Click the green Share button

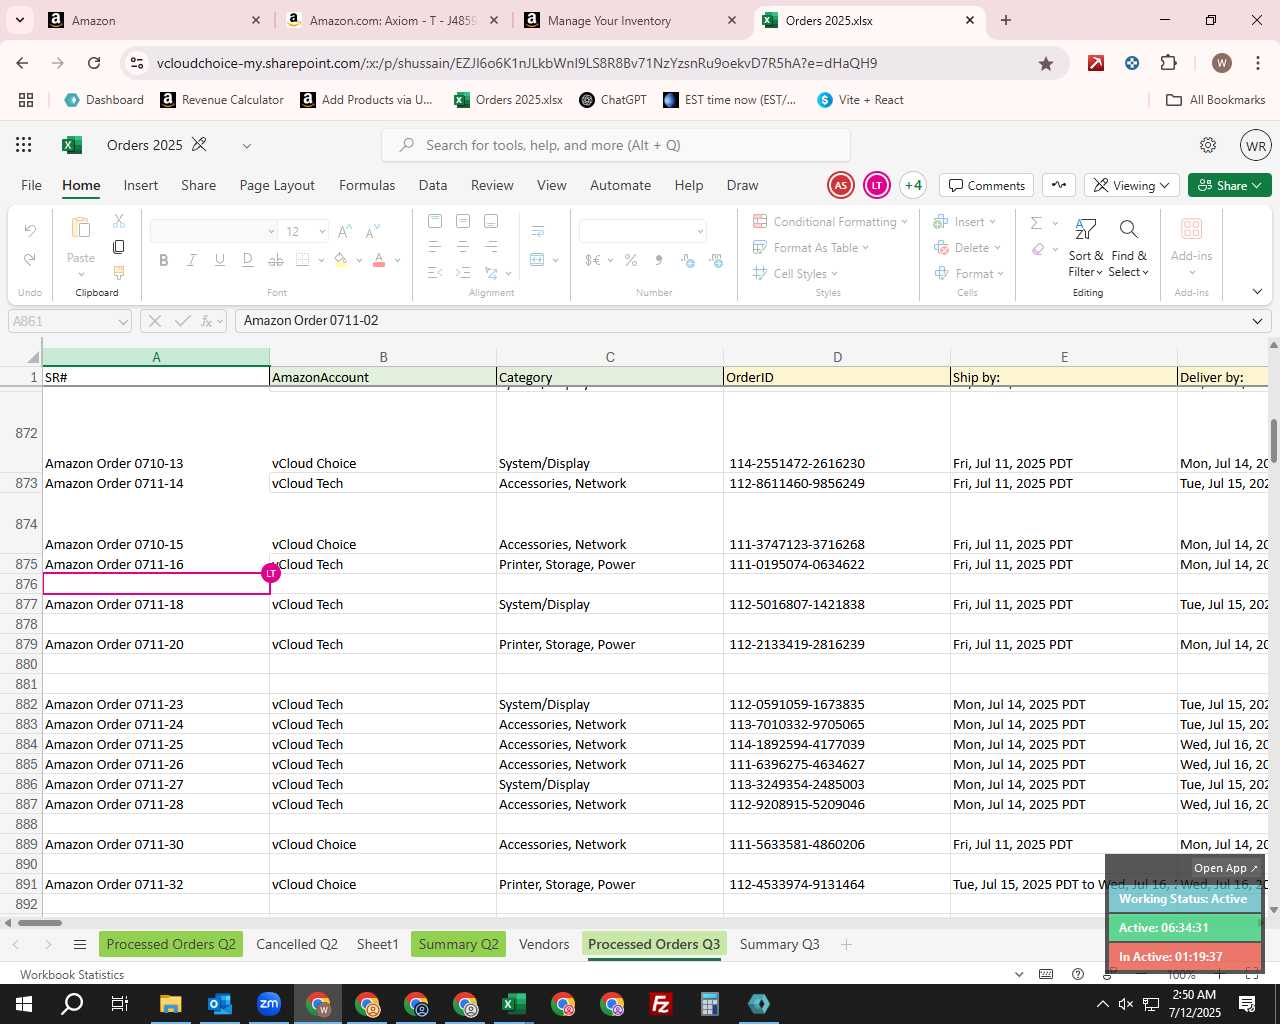1230,185
